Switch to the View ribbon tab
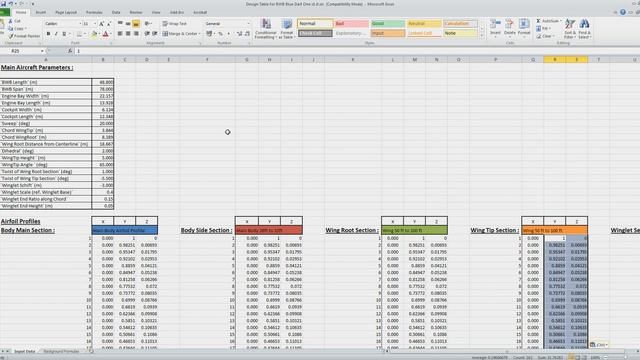Screen dimensions: 640x360 coord(156,12)
